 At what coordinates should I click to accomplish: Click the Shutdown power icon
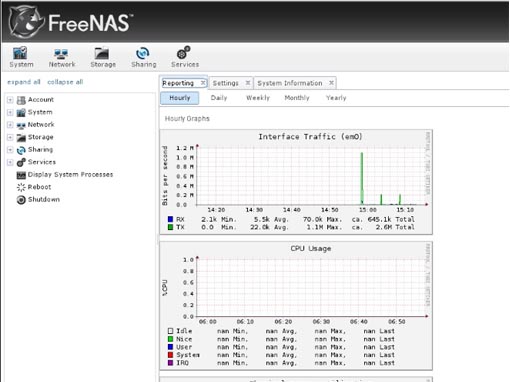pos(21,200)
